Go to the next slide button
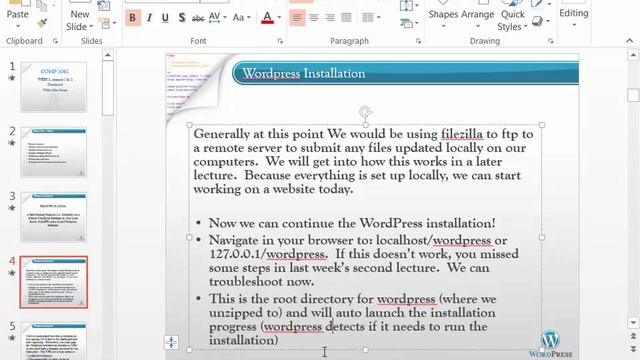640x360 pixels. 633,349
